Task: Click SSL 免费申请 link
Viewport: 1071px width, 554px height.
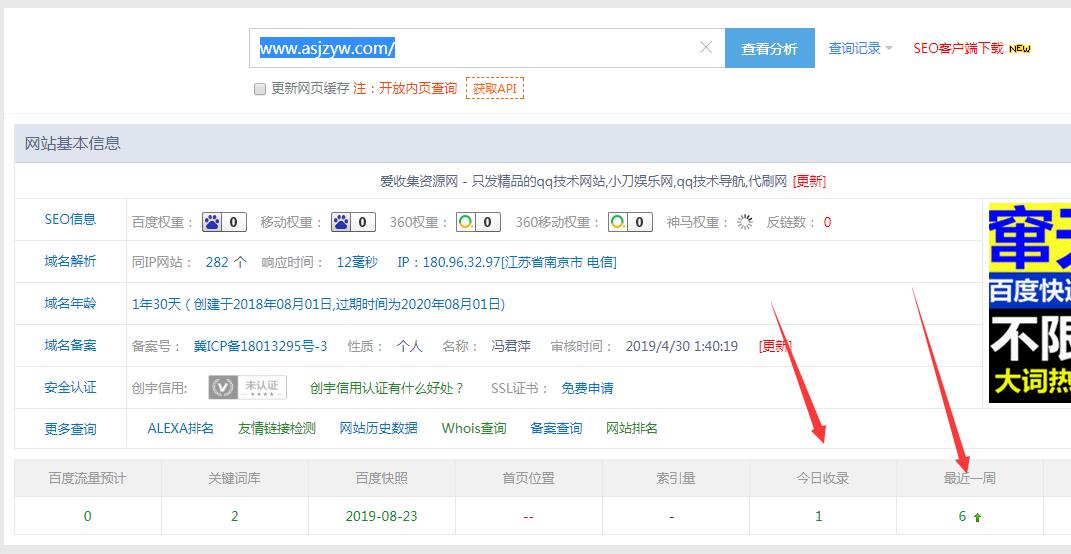Action: point(587,388)
